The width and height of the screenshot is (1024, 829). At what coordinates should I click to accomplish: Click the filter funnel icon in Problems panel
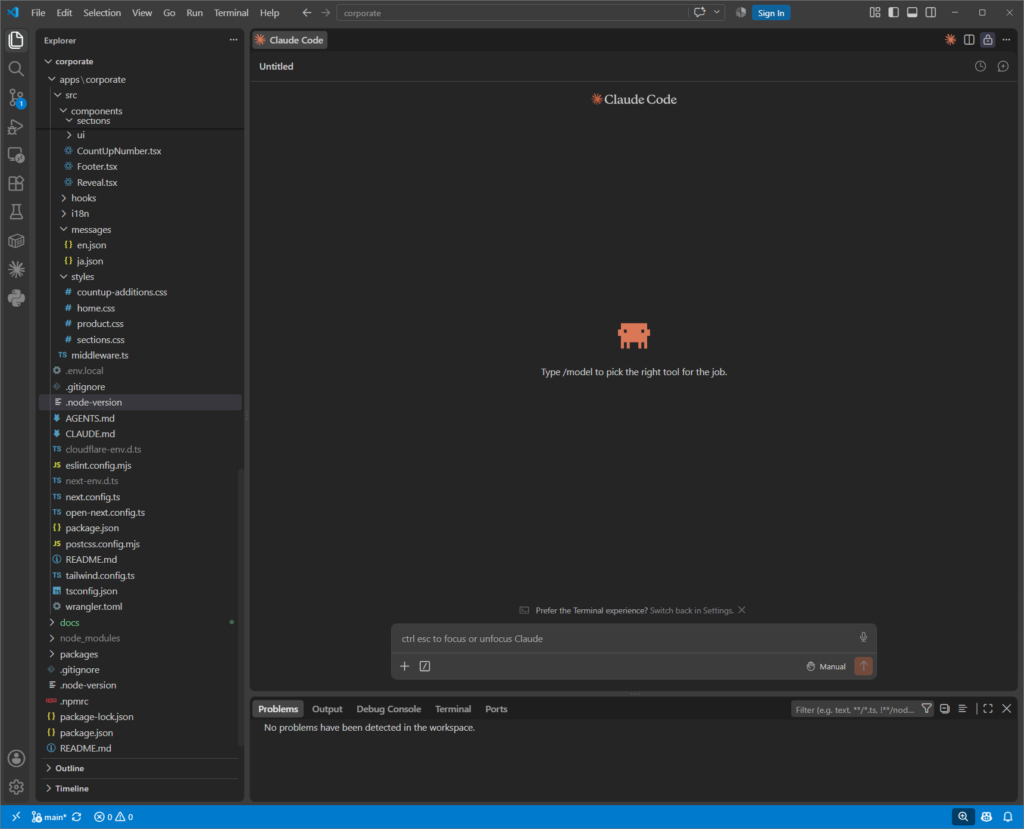point(926,709)
